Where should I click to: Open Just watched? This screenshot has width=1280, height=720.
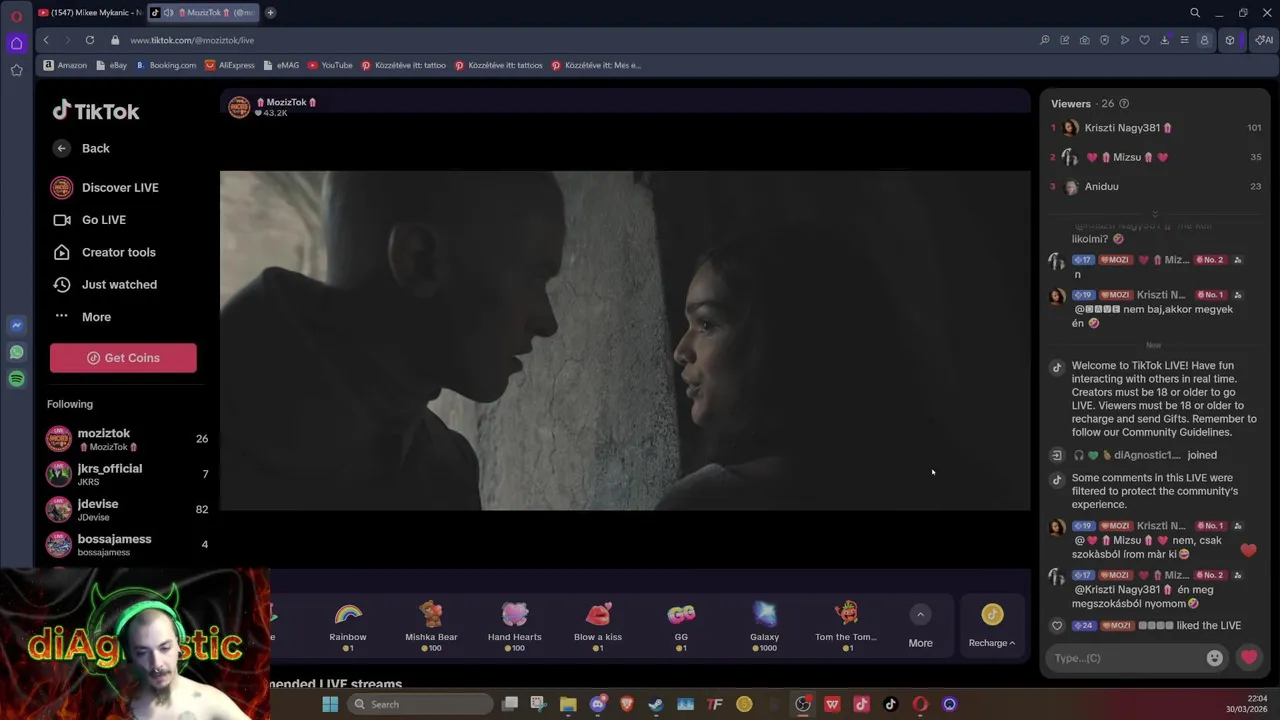[105, 284]
